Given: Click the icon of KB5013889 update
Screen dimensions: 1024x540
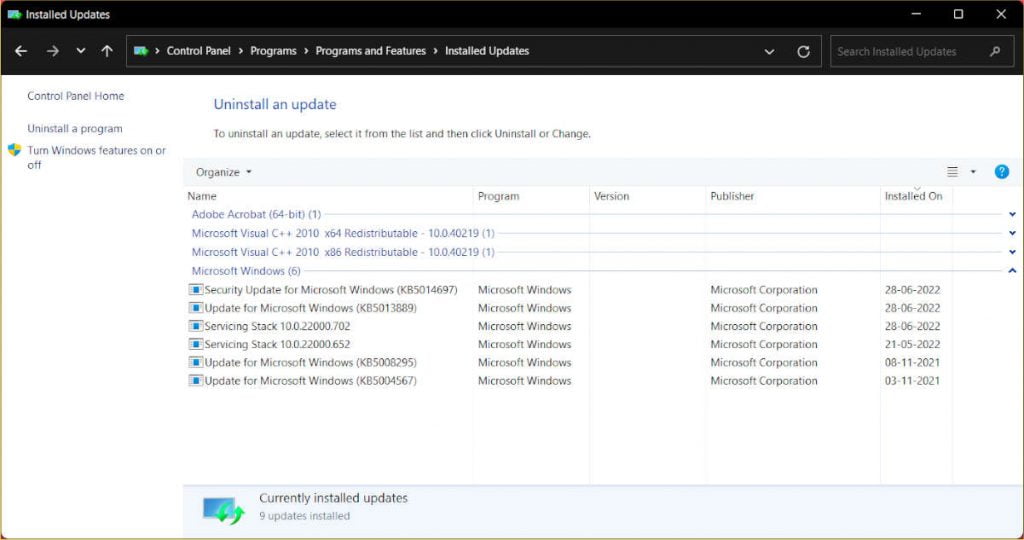Looking at the screenshot, I should tap(195, 308).
